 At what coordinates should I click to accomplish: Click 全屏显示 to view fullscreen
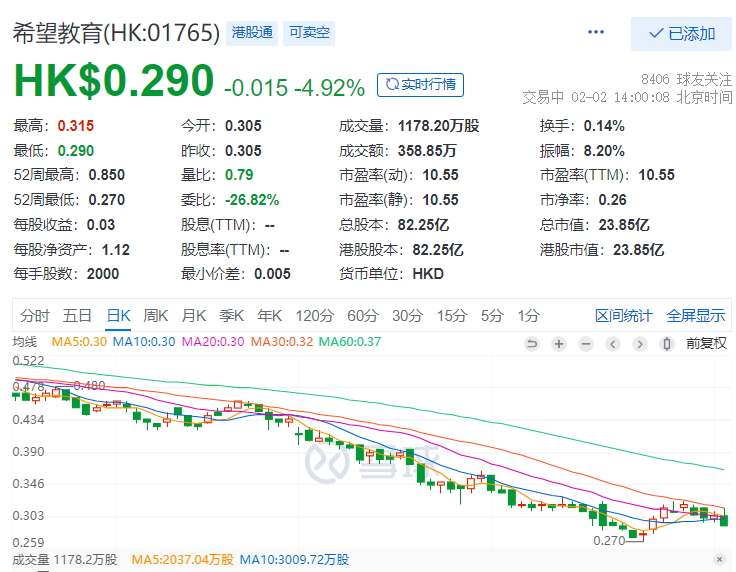[696, 316]
